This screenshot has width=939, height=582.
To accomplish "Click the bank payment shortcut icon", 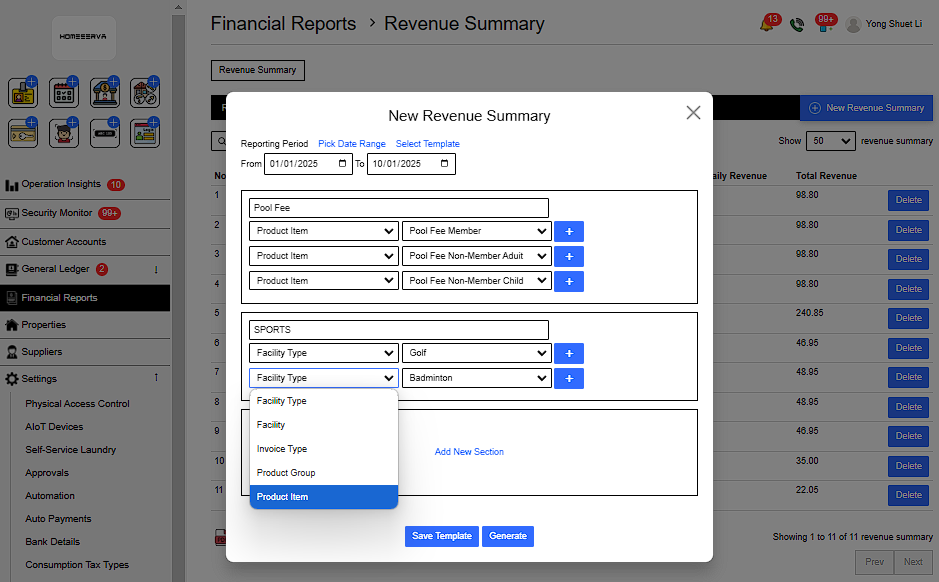I will (x=104, y=93).
